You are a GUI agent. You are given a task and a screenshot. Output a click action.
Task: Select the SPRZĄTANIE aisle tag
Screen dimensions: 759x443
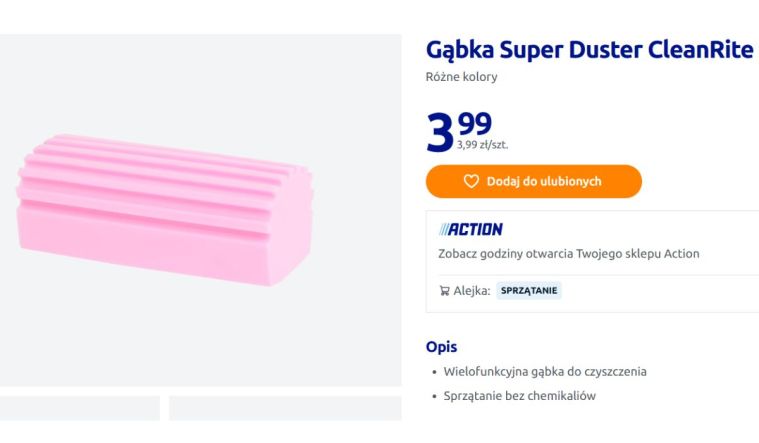529,291
